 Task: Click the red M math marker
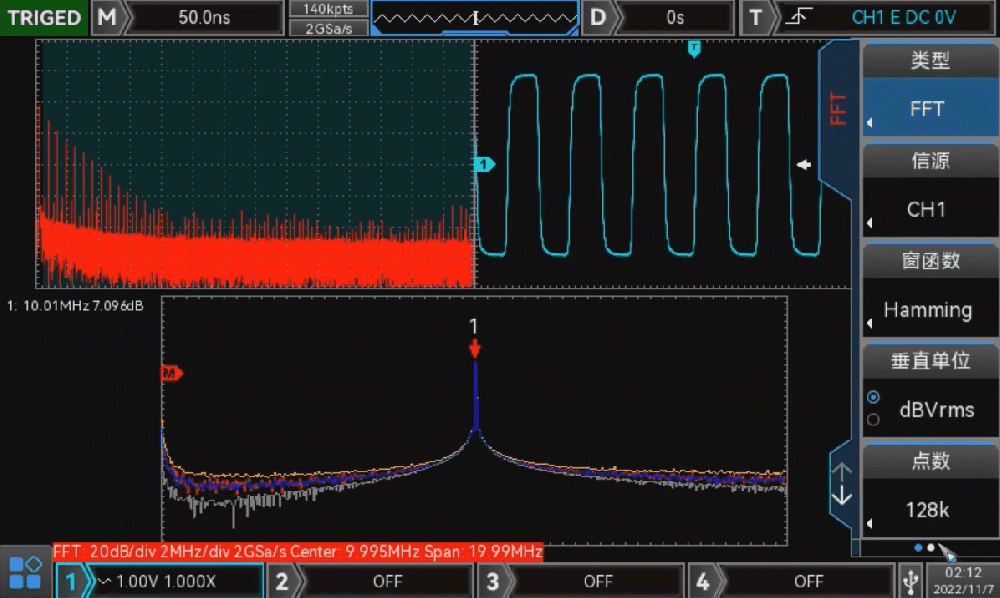pyautogui.click(x=170, y=373)
